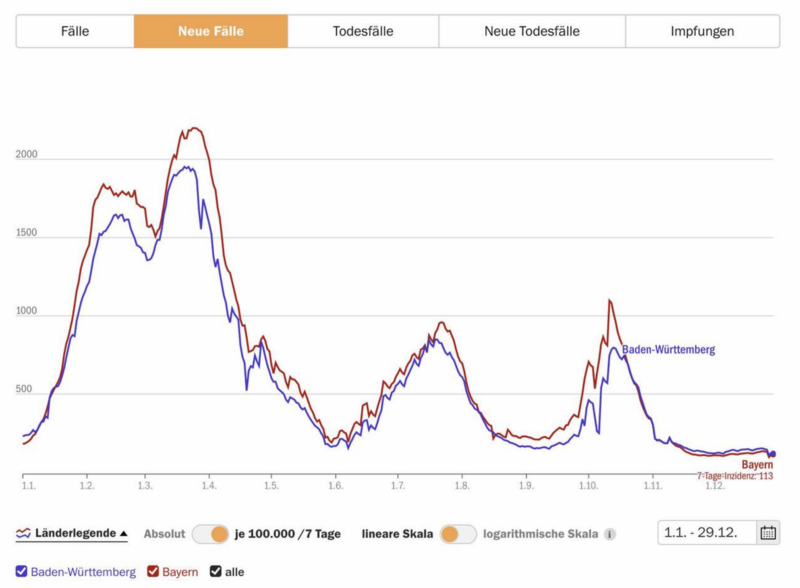Click the date range field 1.1. - 29.12.

pyautogui.click(x=707, y=532)
